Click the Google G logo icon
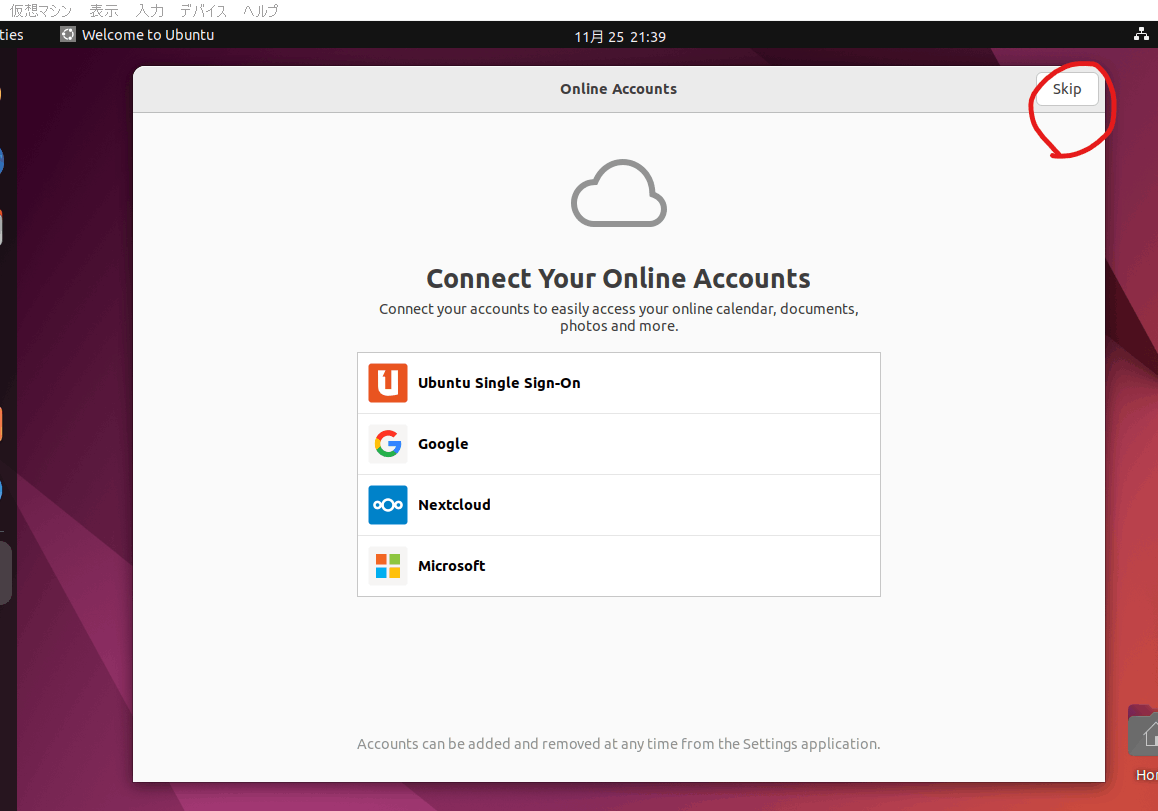Image resolution: width=1158 pixels, height=811 pixels. point(388,444)
